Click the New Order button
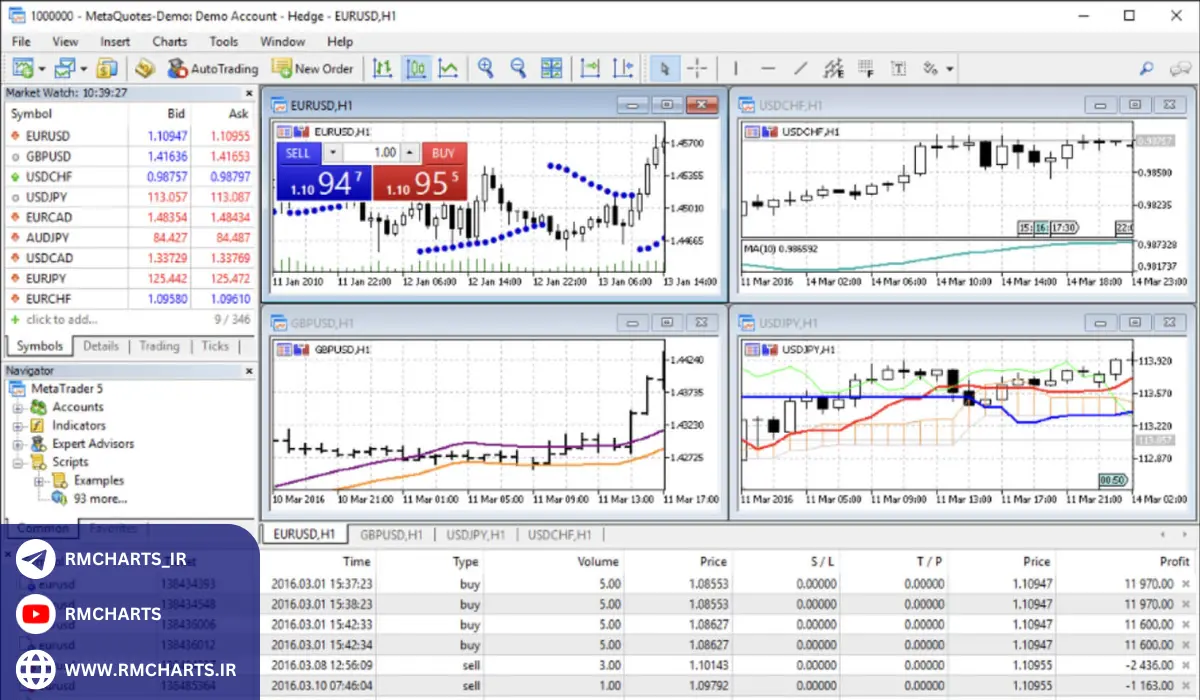1200x700 pixels. (x=313, y=69)
